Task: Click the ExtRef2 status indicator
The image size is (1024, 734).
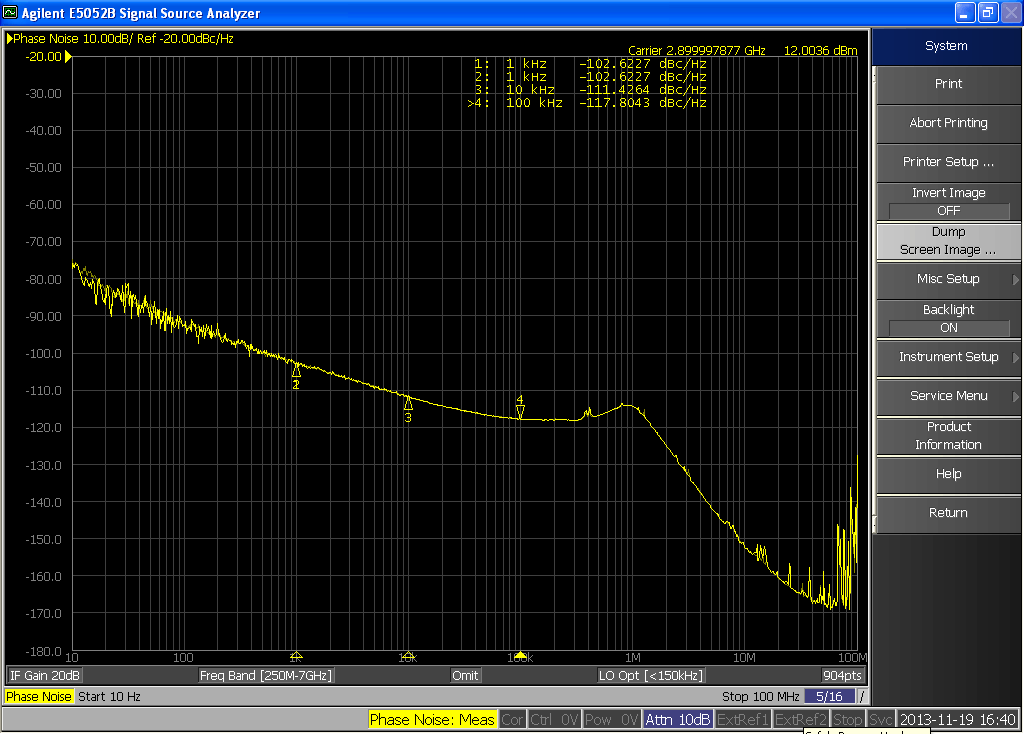Action: click(801, 720)
